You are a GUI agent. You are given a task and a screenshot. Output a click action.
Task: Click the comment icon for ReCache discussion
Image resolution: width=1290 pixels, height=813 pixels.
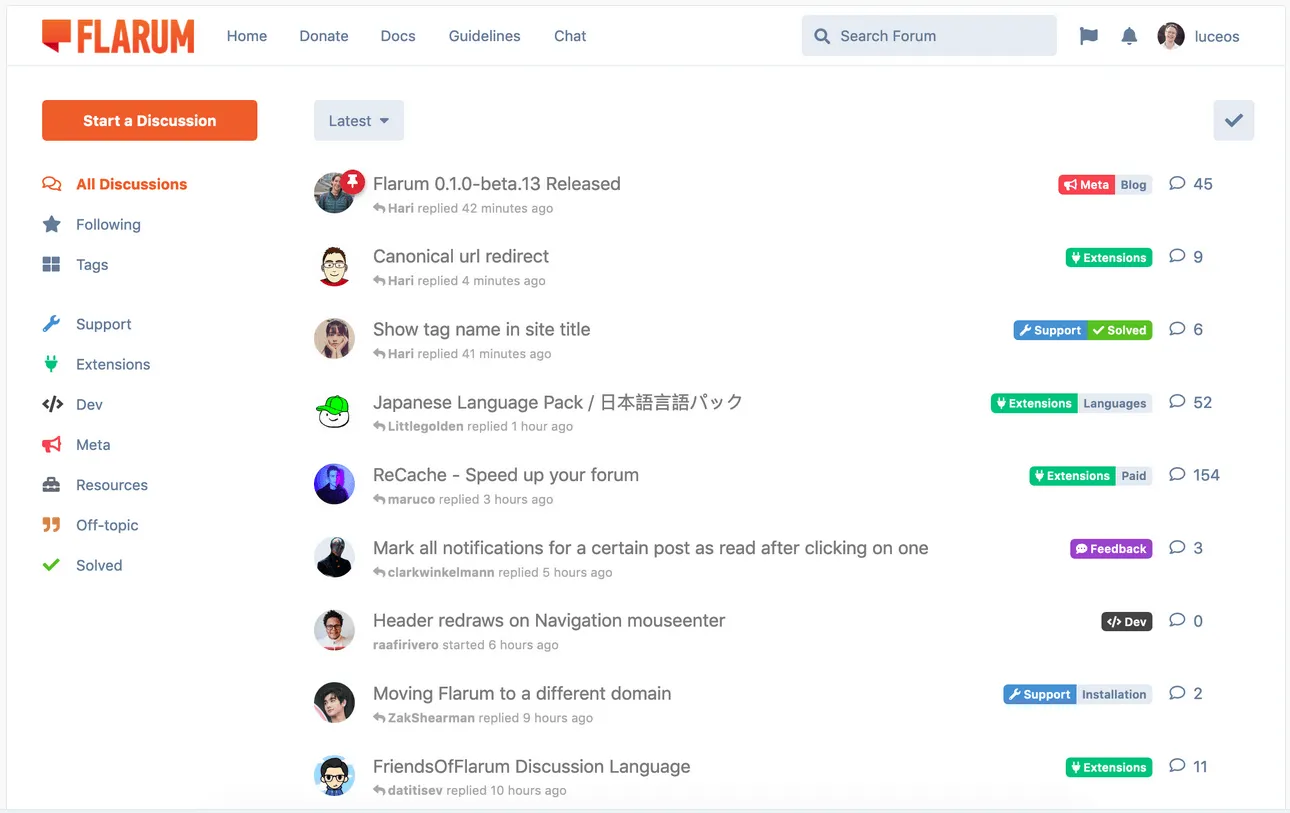(x=1177, y=474)
